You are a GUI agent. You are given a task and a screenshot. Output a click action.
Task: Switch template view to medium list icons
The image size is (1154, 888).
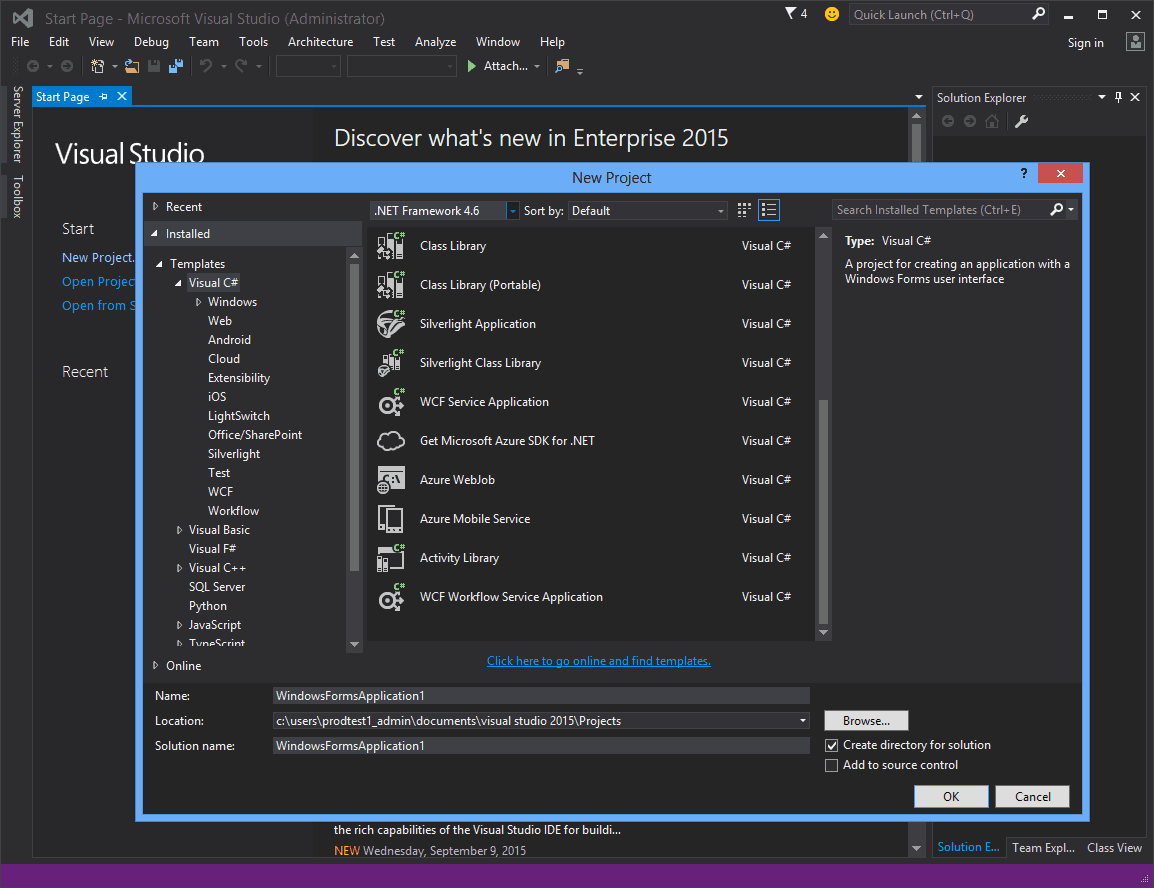coord(769,210)
